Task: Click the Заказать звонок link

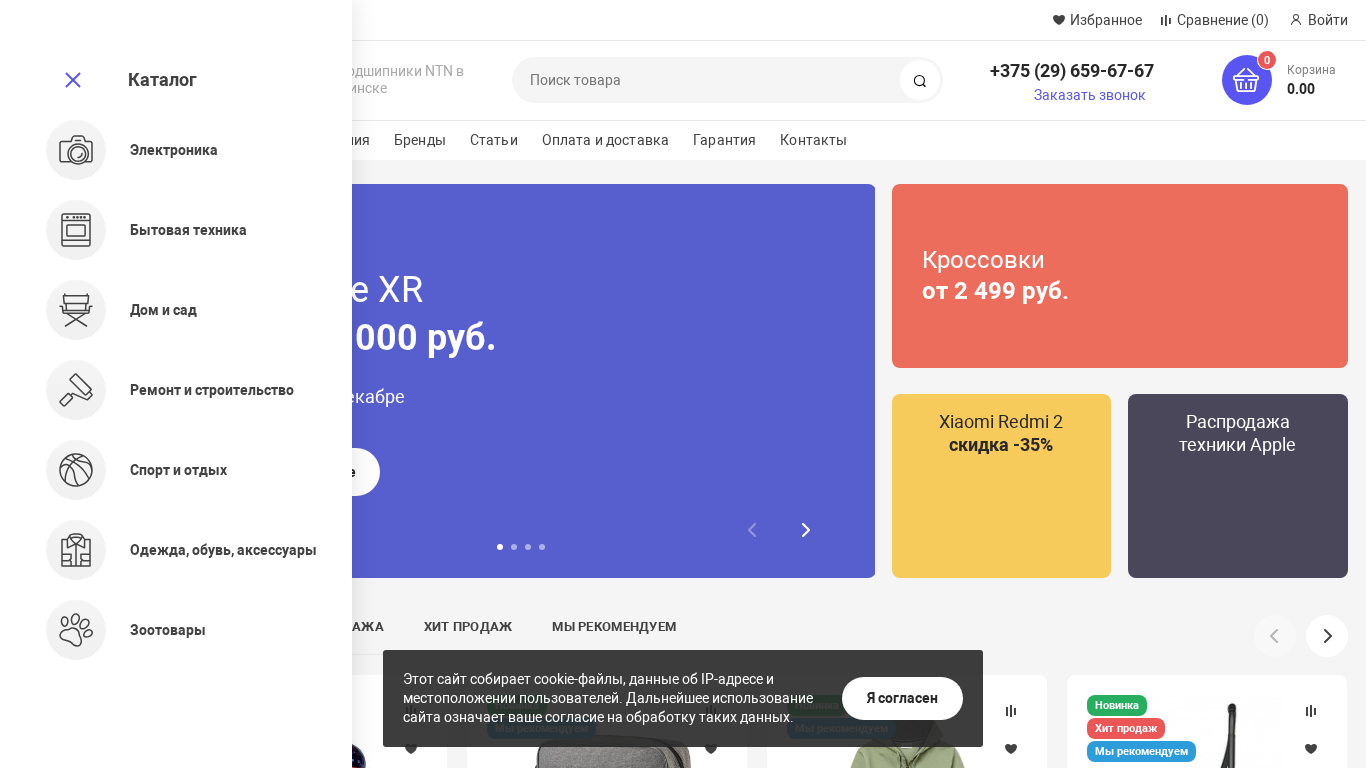Action: click(x=1089, y=95)
